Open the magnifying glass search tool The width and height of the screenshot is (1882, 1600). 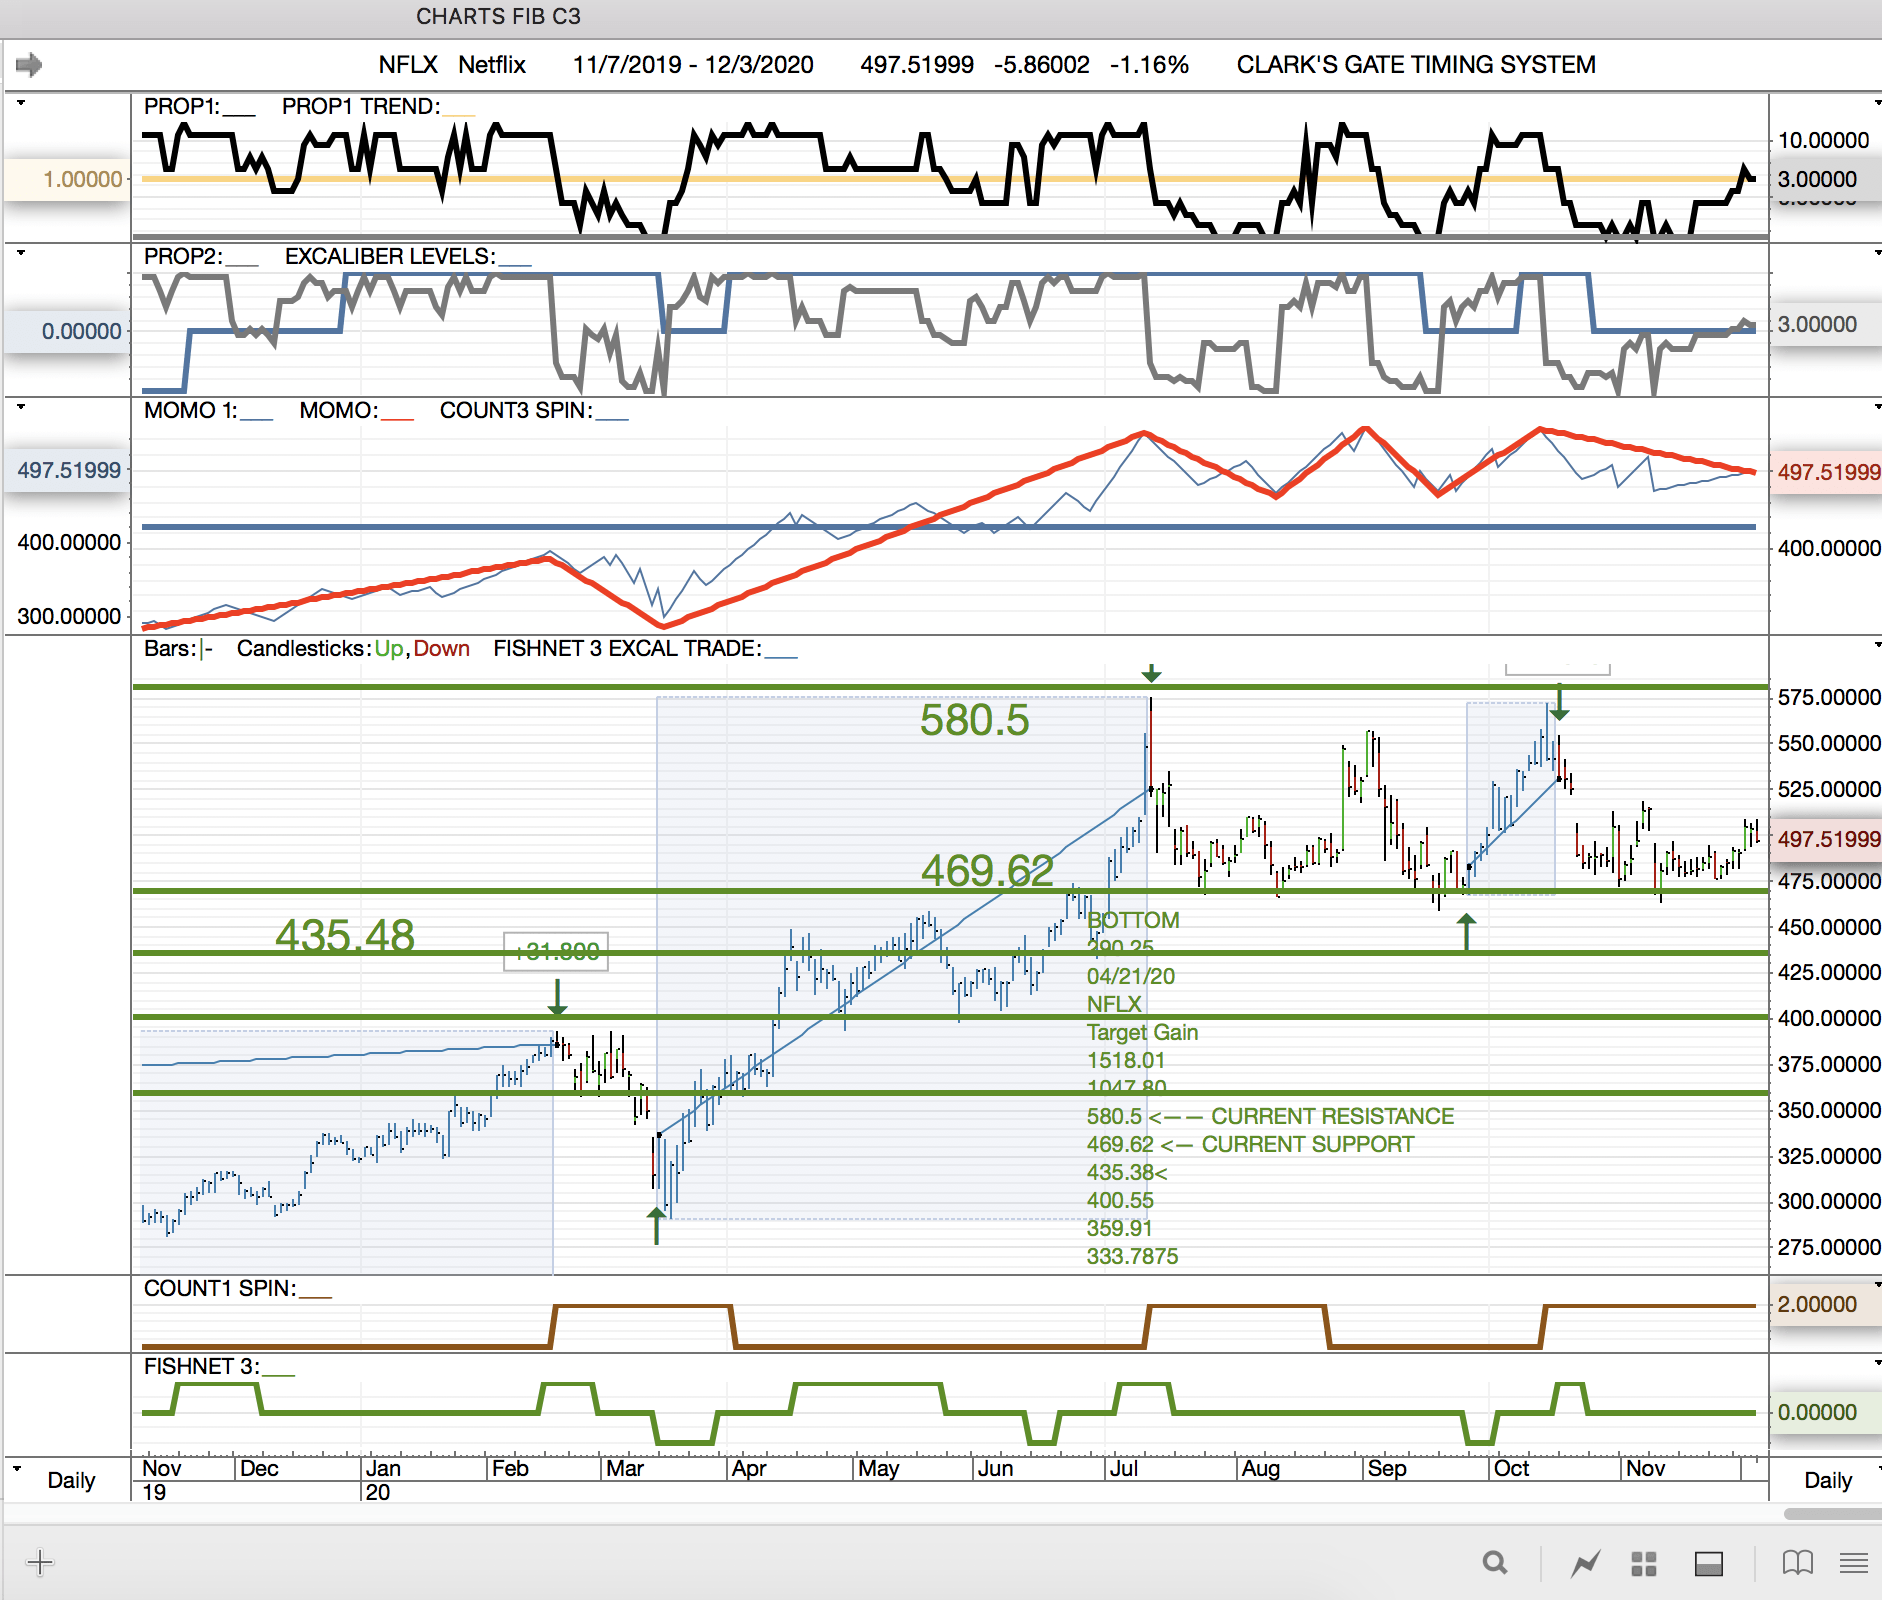1495,1562
